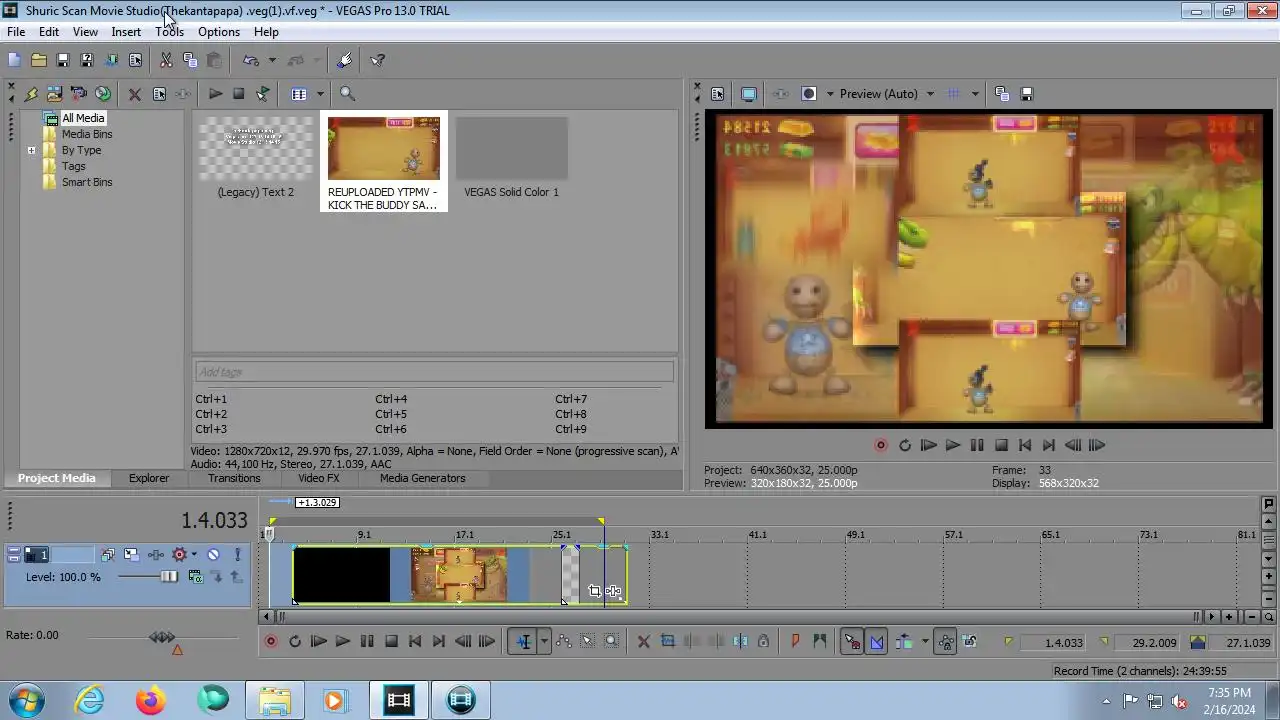Toggle Ignore Event Grouping button
The image size is (1280, 720).
click(x=970, y=642)
